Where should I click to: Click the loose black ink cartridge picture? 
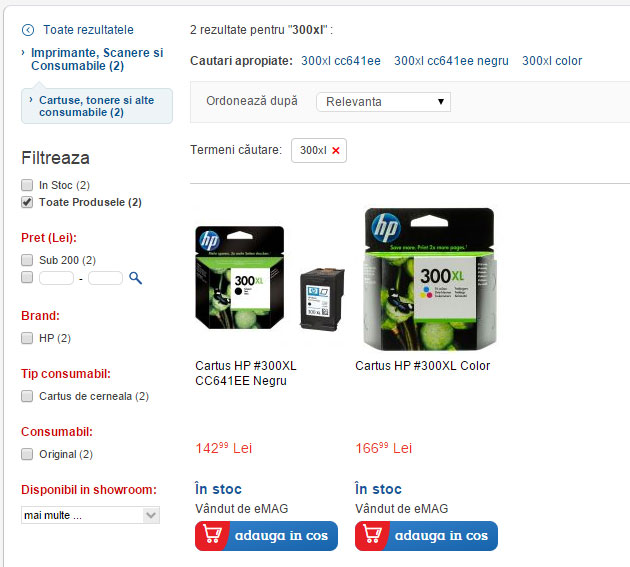[x=322, y=299]
